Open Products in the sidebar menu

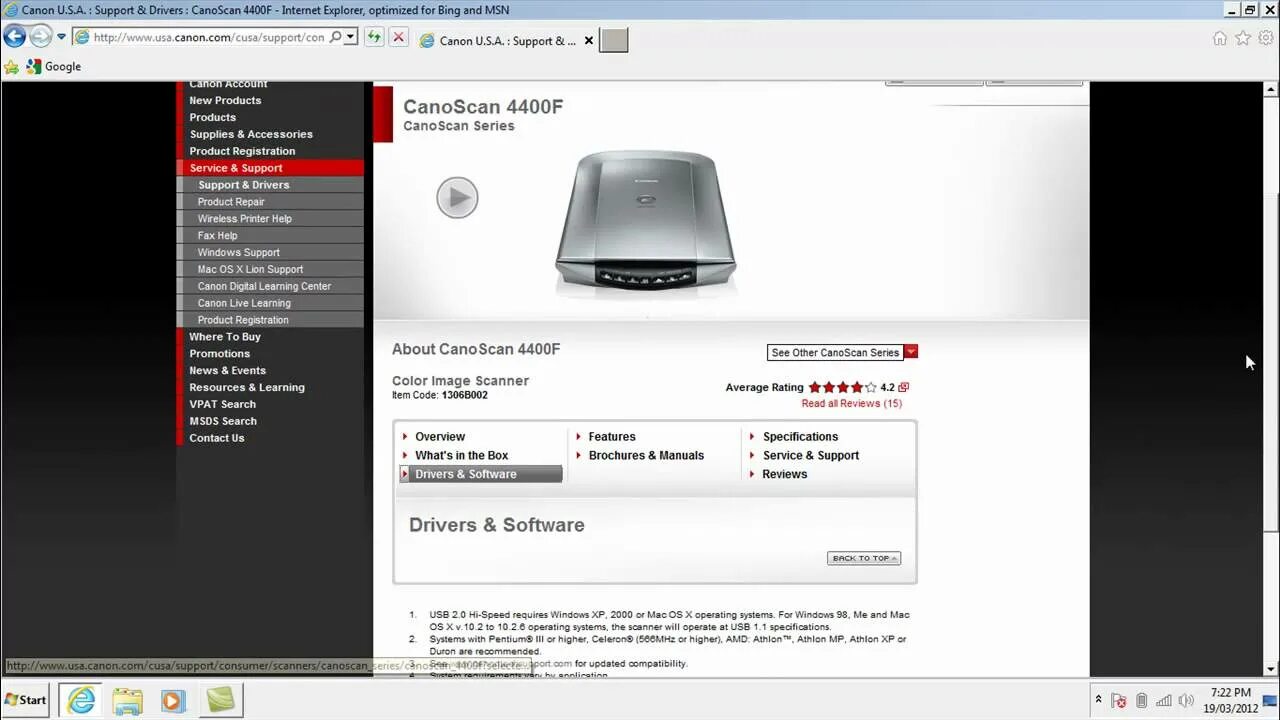(212, 117)
